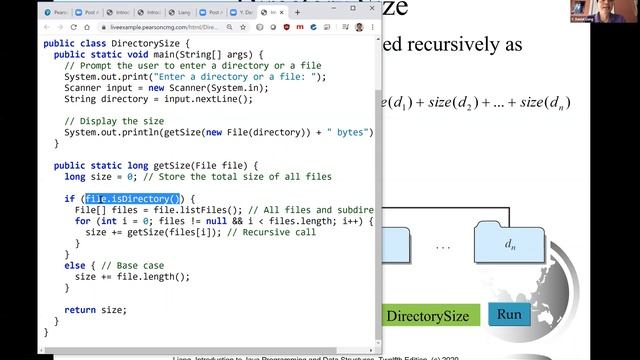Switch to the 'Y. Da' tab
This screenshot has width=640, height=360.
point(242,13)
